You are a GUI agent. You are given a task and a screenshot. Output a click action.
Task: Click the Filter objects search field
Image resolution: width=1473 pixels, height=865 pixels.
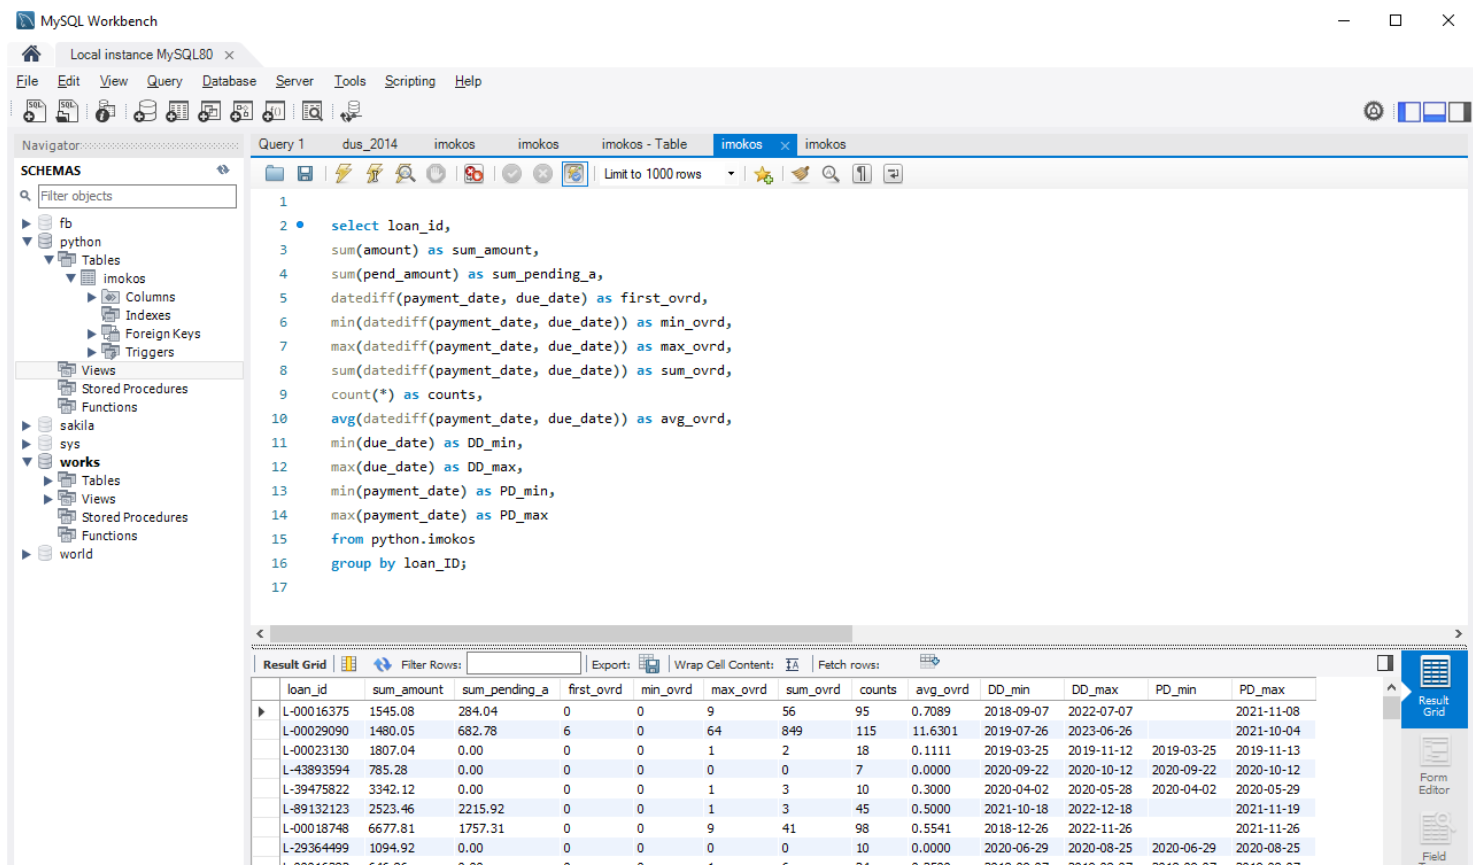click(x=137, y=196)
